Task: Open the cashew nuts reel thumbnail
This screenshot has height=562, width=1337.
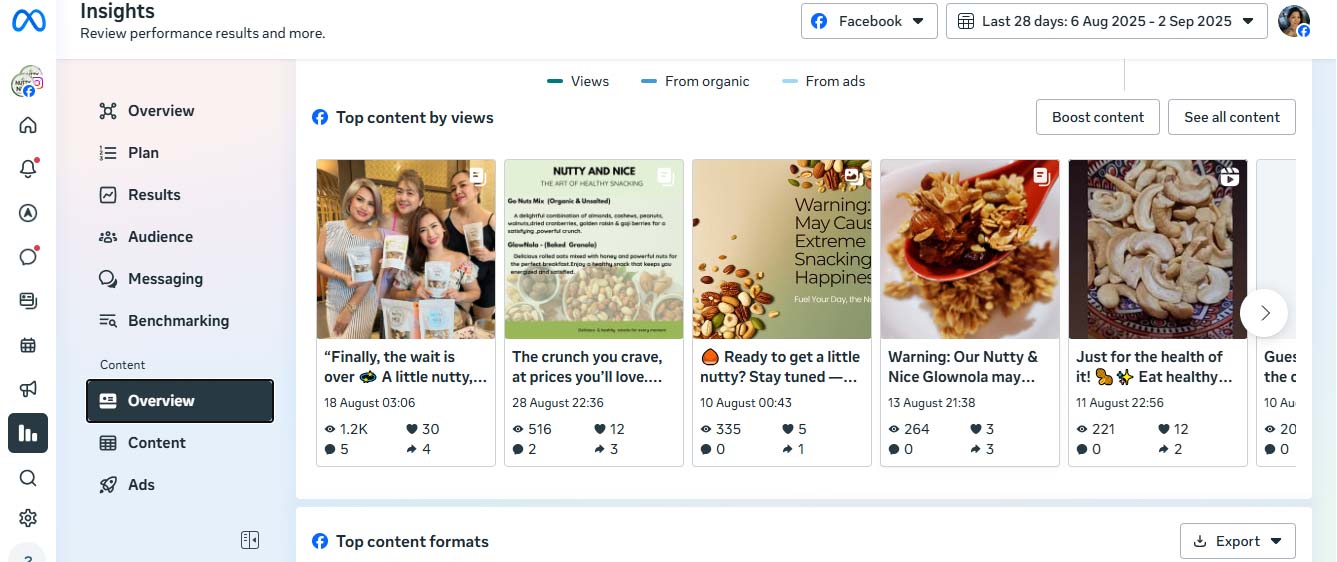Action: pos(1157,249)
